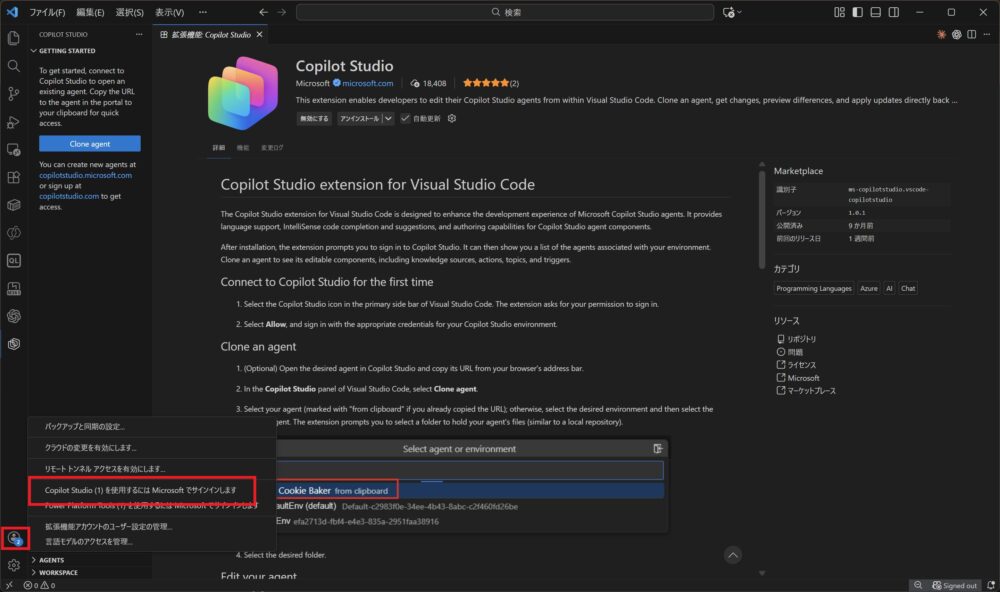Collapse the Getting Started section
The height and width of the screenshot is (592, 1000).
coord(33,50)
